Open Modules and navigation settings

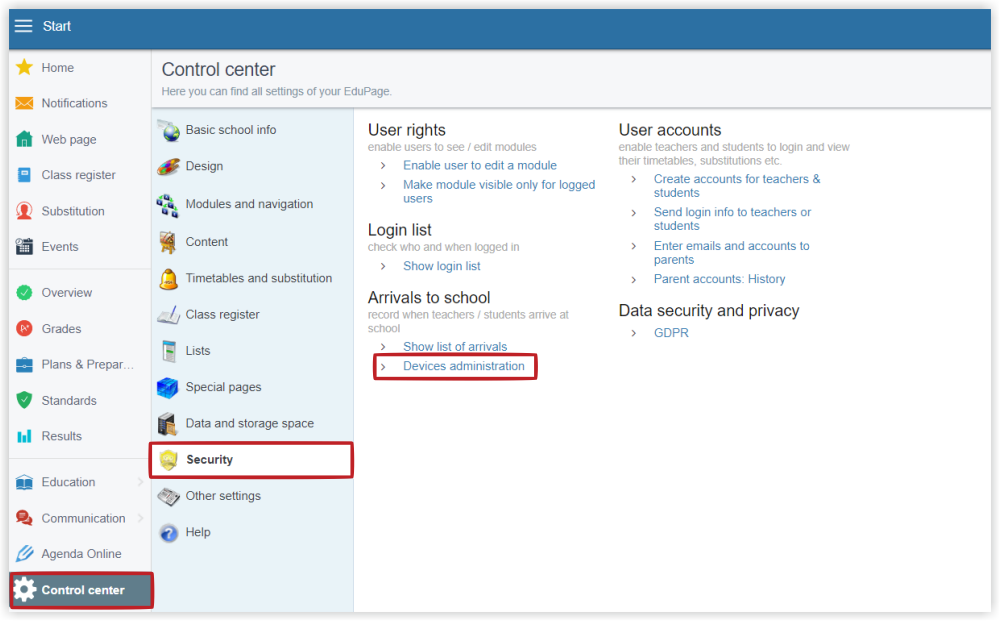(249, 204)
